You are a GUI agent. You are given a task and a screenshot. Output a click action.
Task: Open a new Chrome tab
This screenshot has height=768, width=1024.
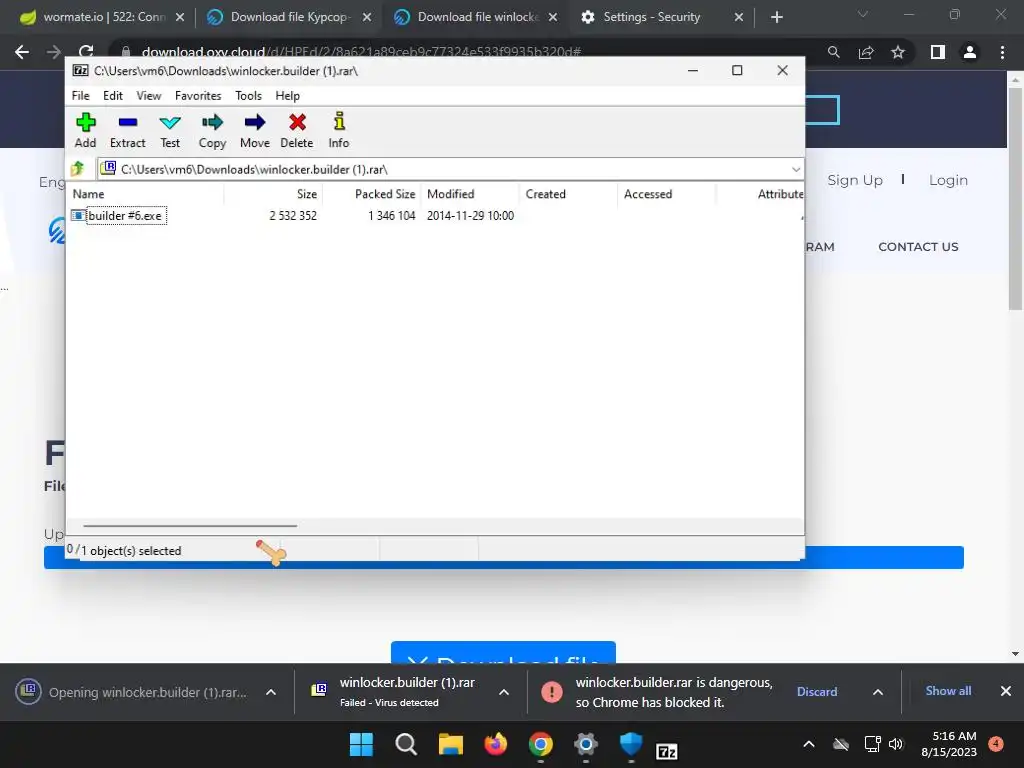tap(776, 17)
